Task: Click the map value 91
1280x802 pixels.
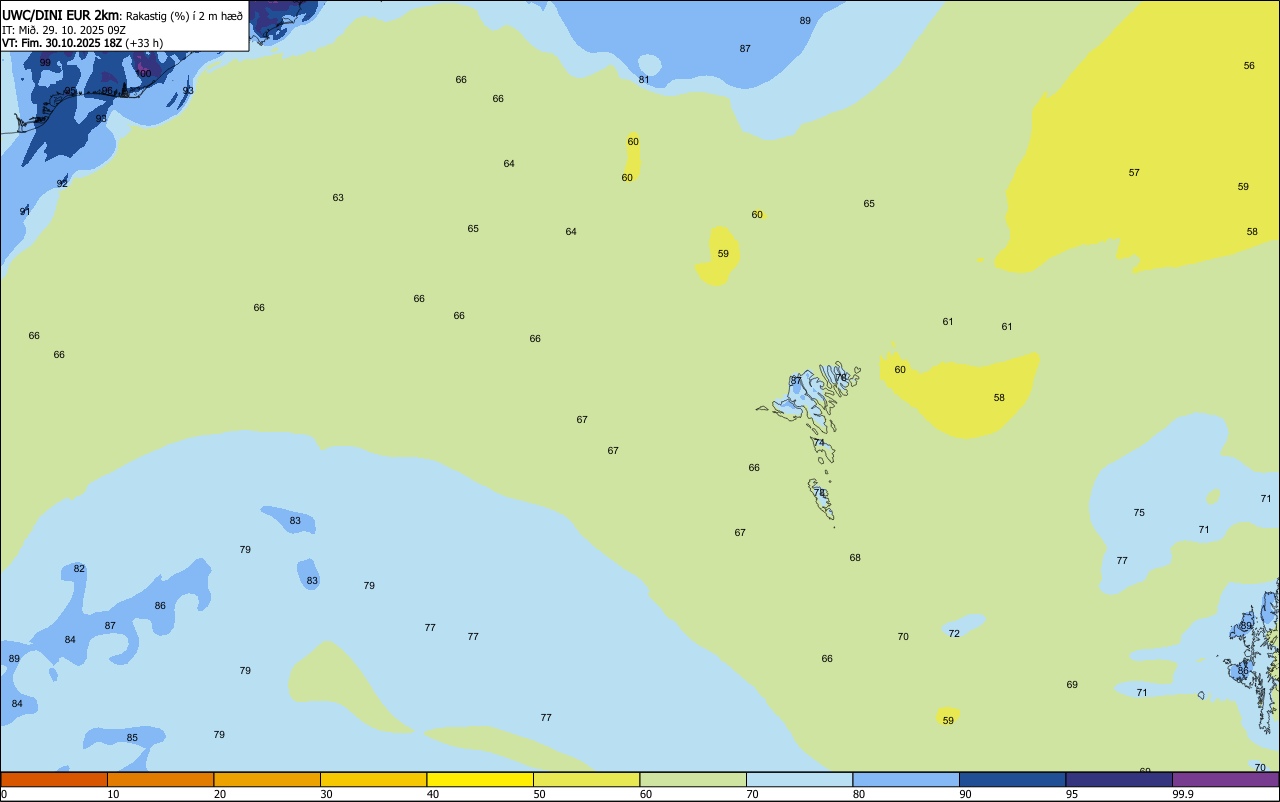Action: [25, 211]
